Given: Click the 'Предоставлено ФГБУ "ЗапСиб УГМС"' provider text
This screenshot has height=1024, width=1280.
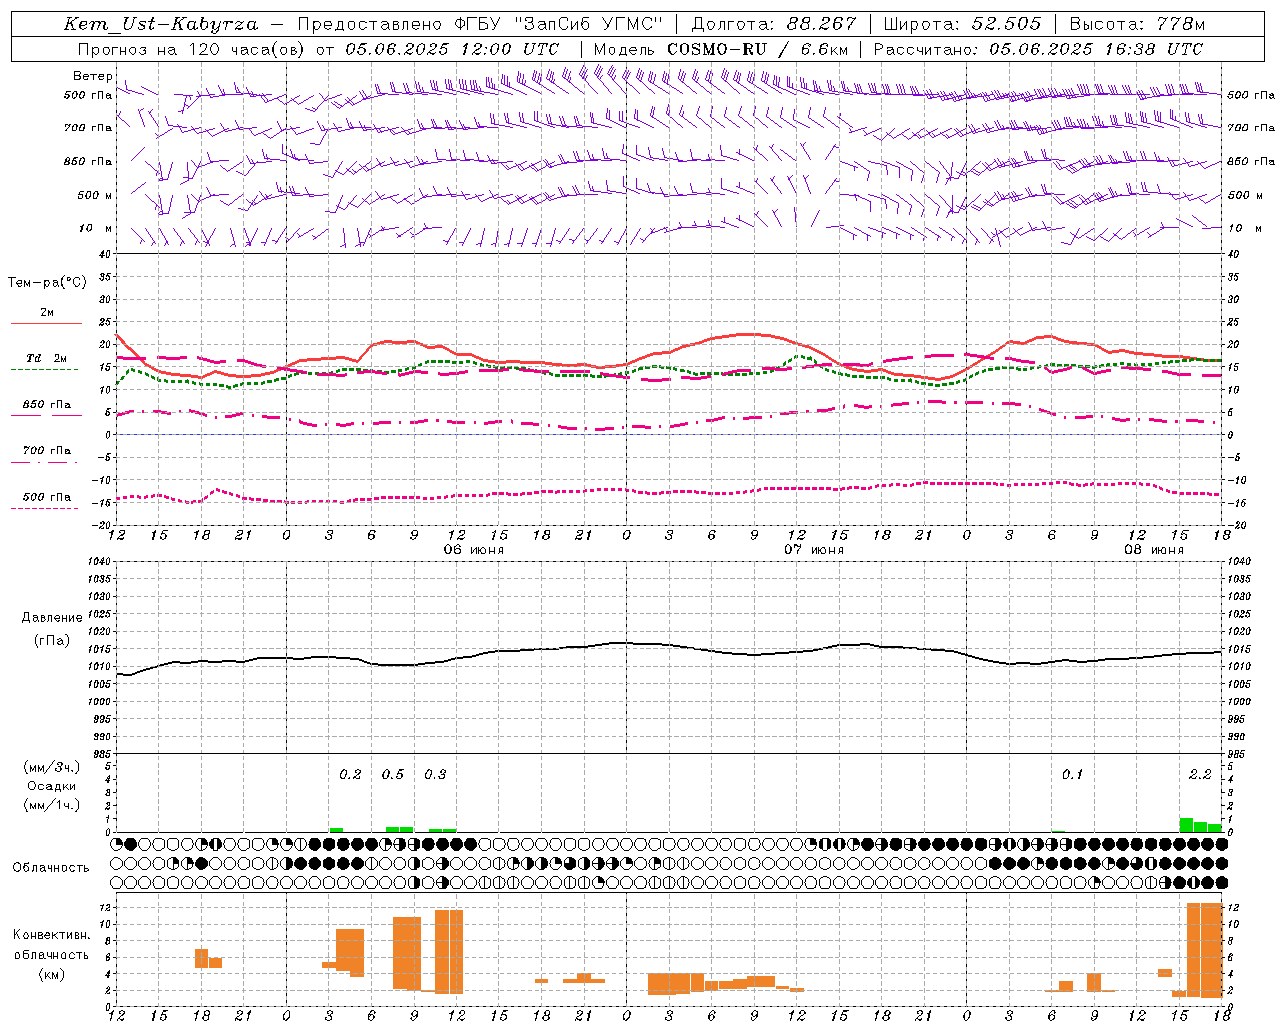Looking at the screenshot, I should [x=481, y=24].
